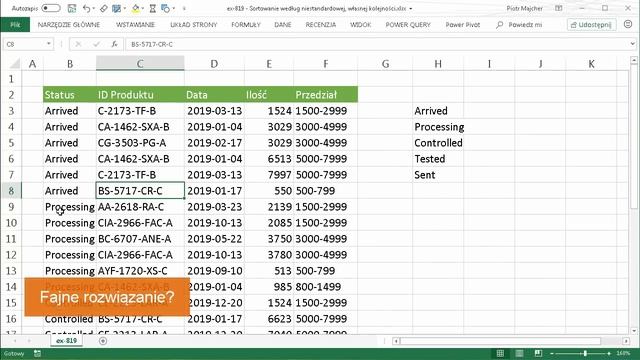
Task: Click the ID Produktu header cell
Action: pos(140,95)
